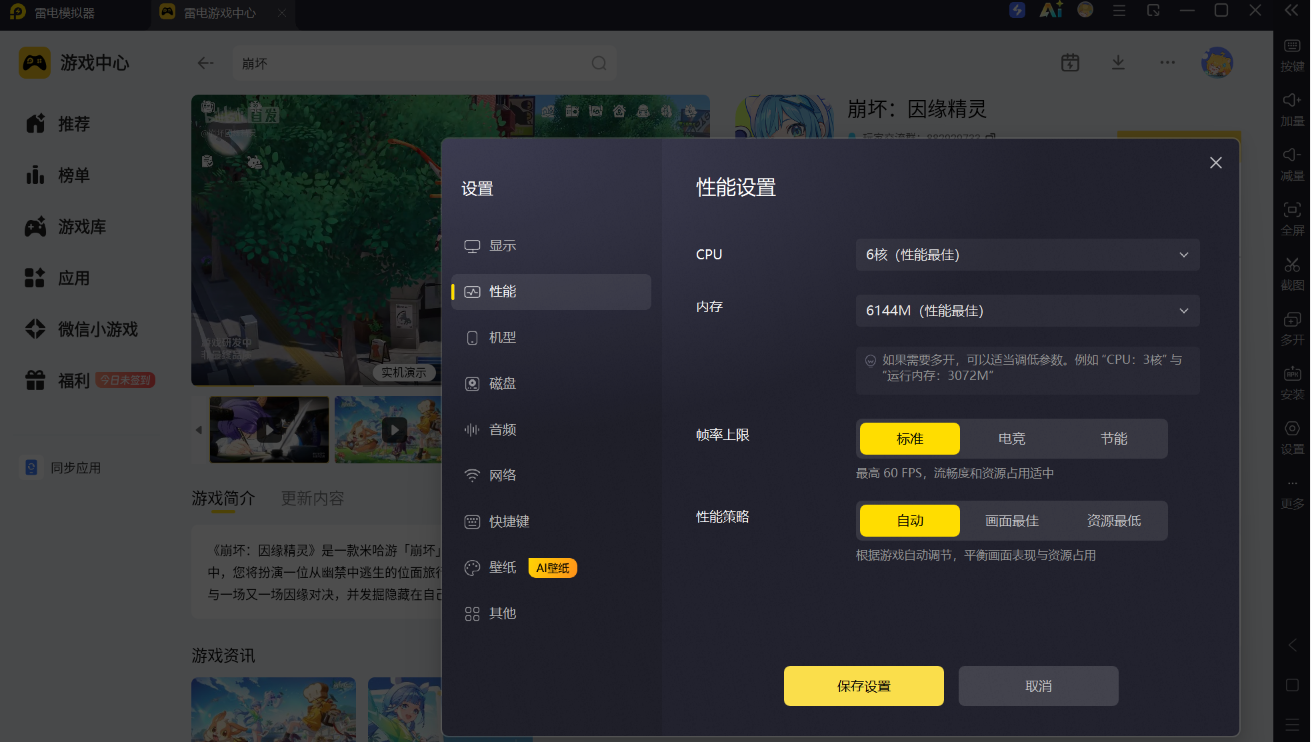The width and height of the screenshot is (1311, 743).
Task: Open 快捷键 settings category
Action: coord(551,522)
